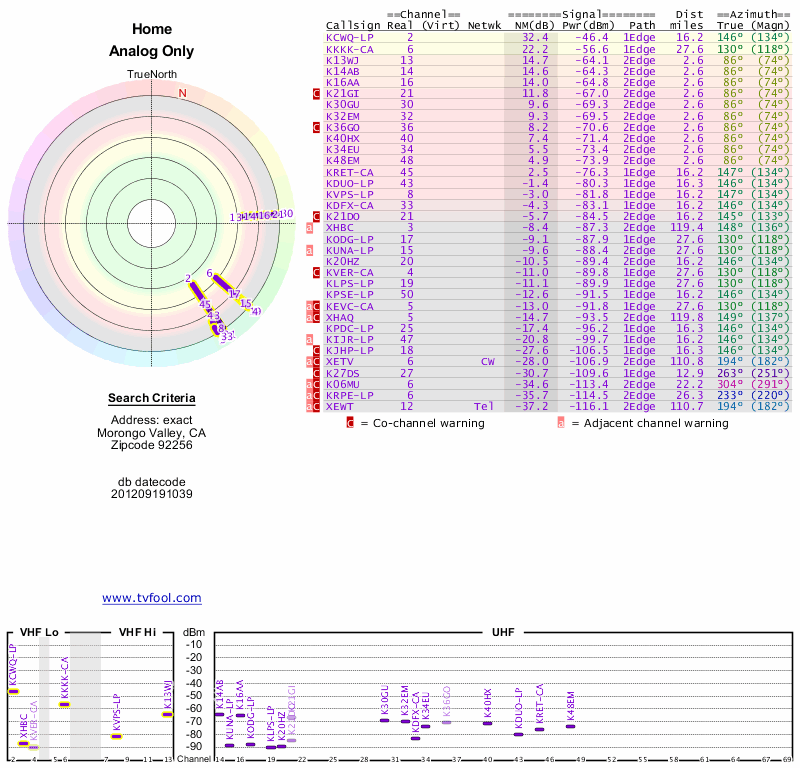Click the K13WJ callsign in the table
The width and height of the screenshot is (800, 768).
point(342,60)
